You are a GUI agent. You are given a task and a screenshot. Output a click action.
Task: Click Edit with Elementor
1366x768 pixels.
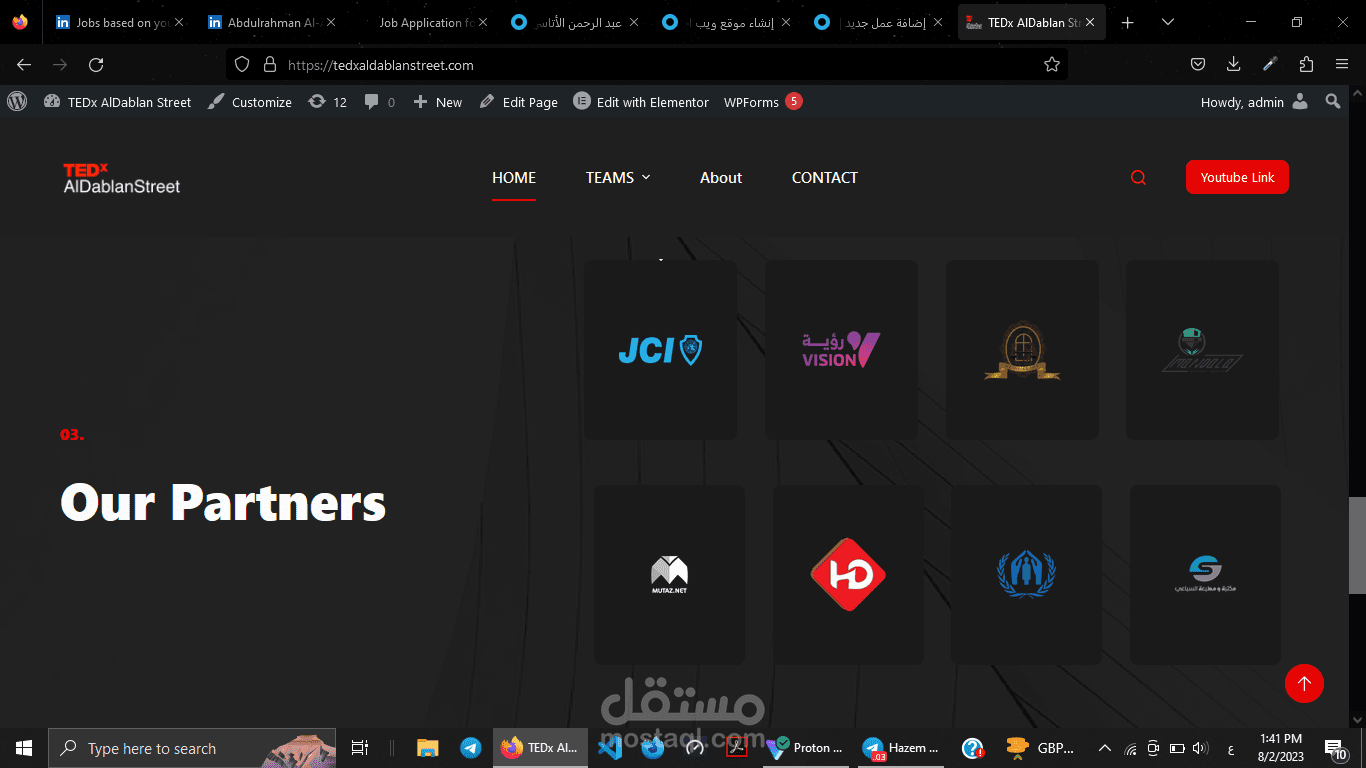[x=641, y=102]
